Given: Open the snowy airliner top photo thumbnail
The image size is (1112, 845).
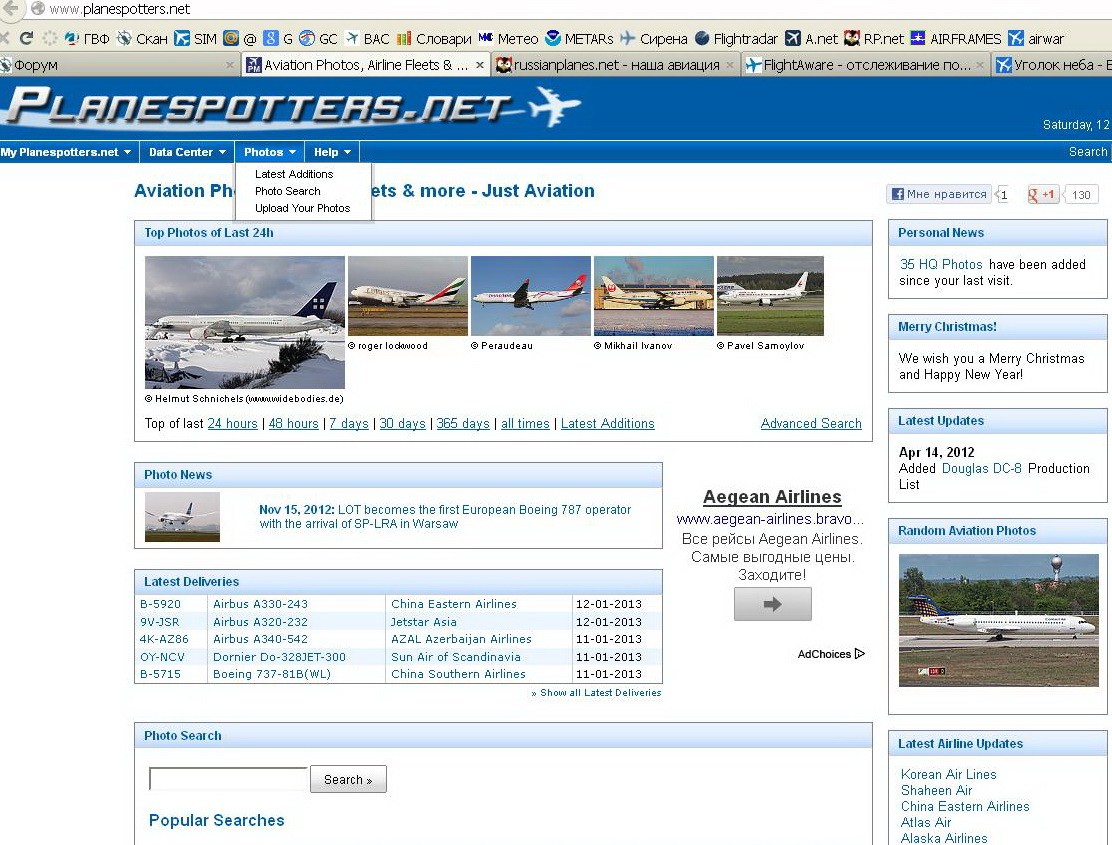Looking at the screenshot, I should tap(245, 322).
